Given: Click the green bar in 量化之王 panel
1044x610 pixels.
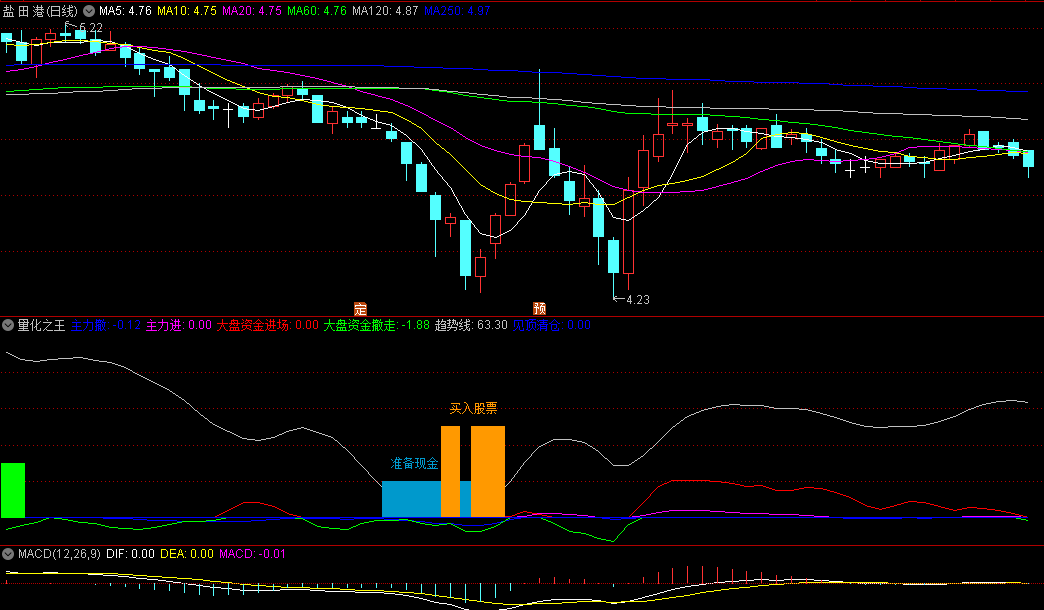Looking at the screenshot, I should [x=13, y=490].
